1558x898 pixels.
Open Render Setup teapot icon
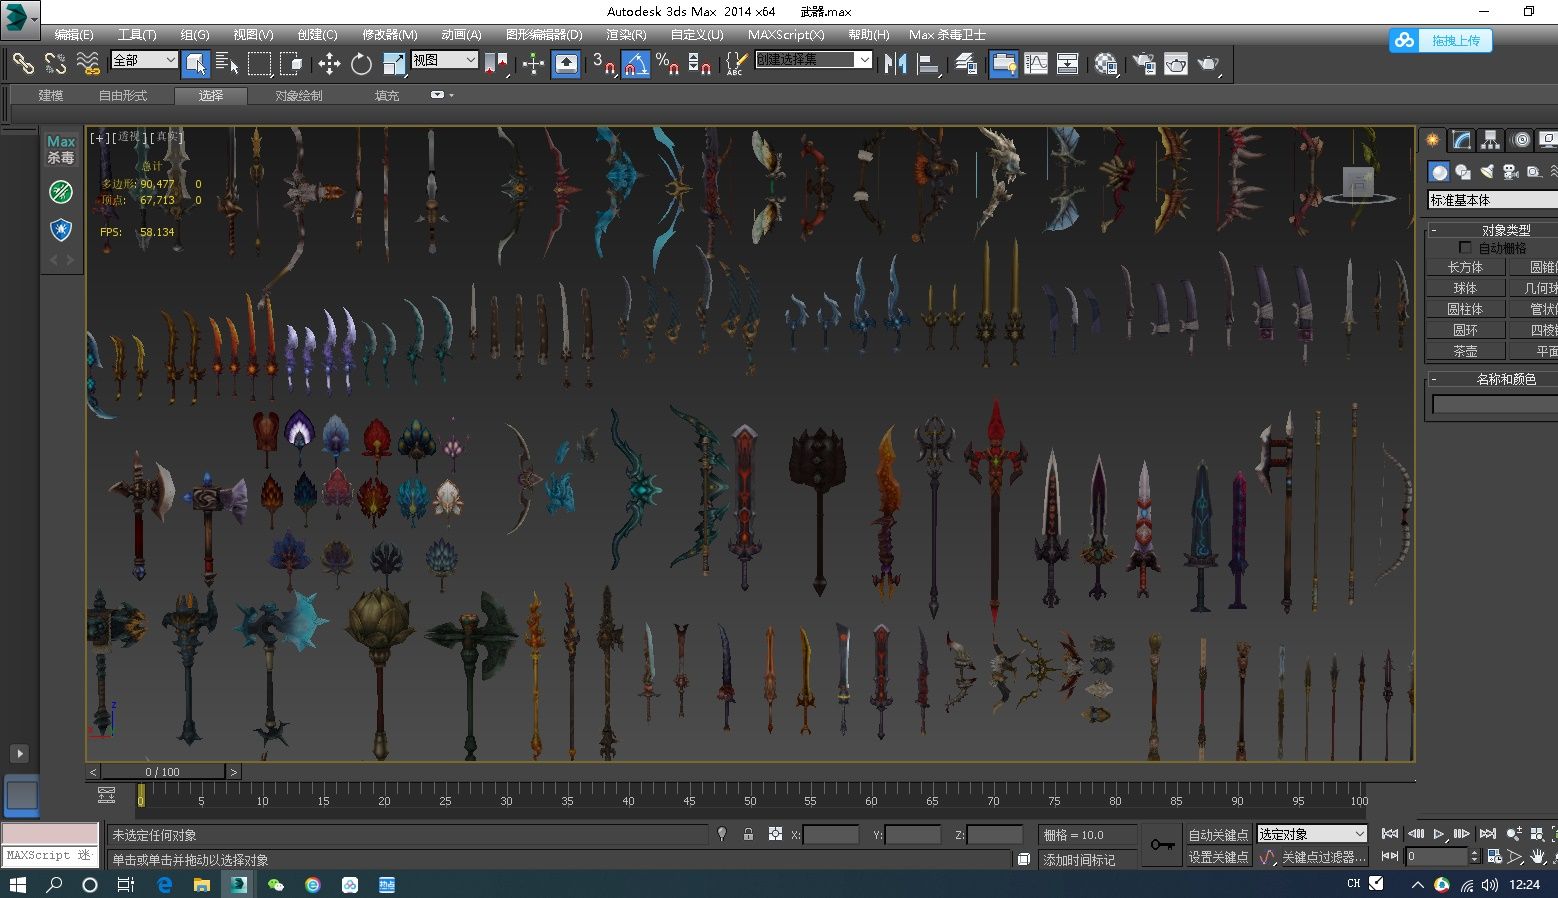click(1143, 64)
